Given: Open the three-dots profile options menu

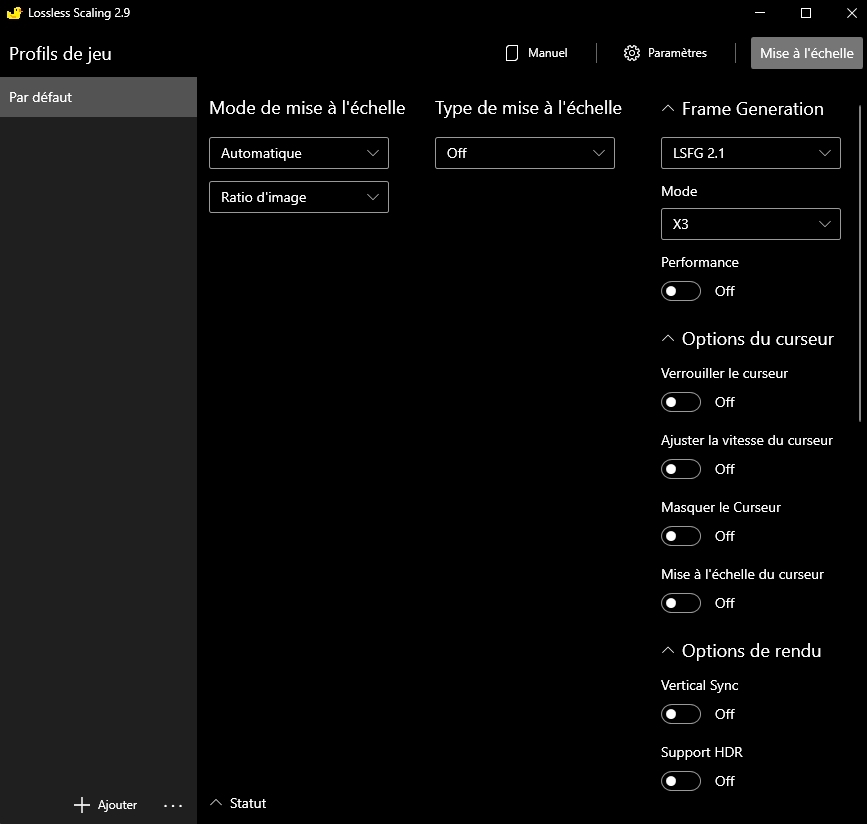Looking at the screenshot, I should 173,805.
